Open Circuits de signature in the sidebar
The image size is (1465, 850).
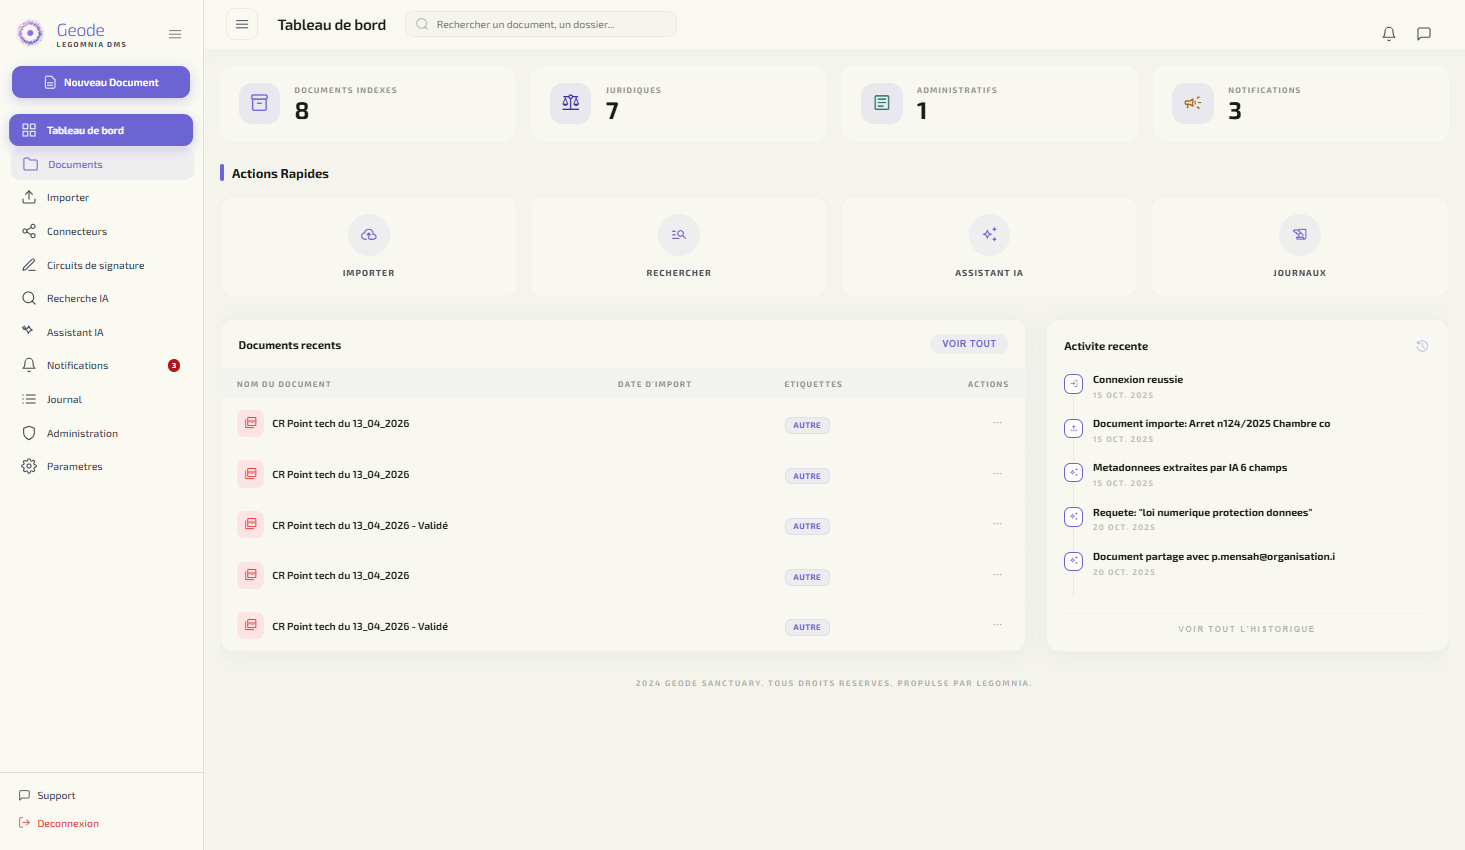click(101, 265)
